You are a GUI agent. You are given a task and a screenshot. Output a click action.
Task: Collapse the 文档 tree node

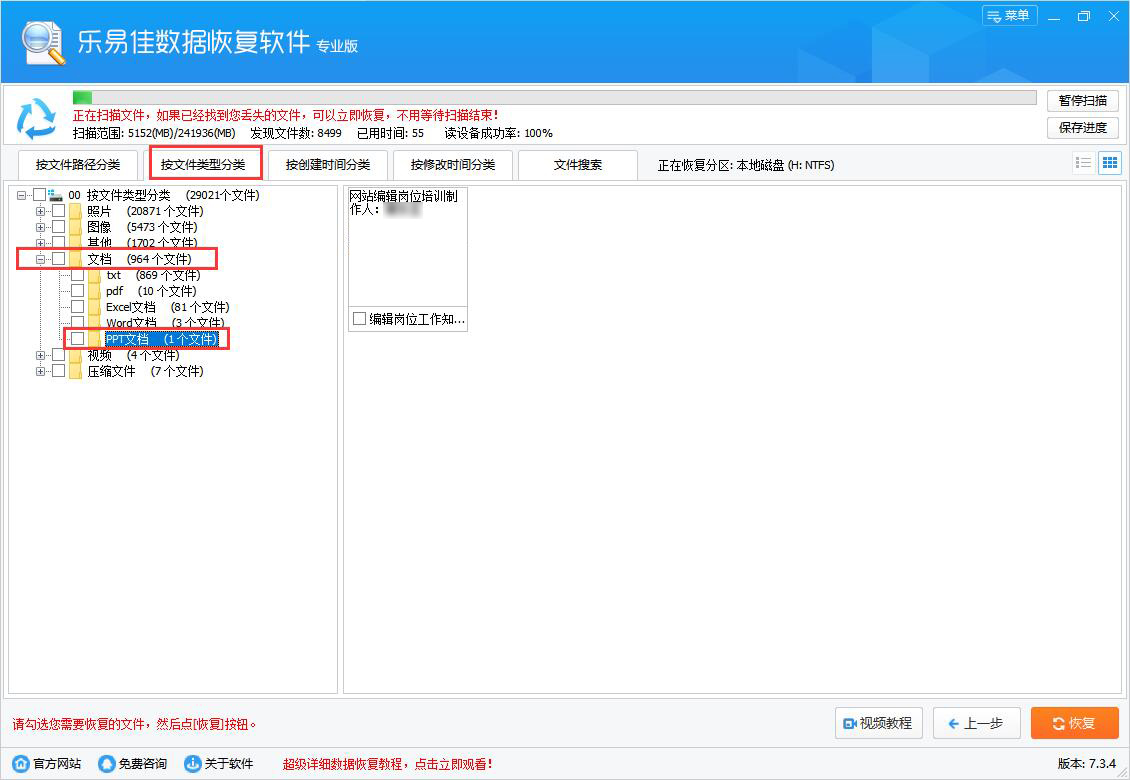pos(40,258)
